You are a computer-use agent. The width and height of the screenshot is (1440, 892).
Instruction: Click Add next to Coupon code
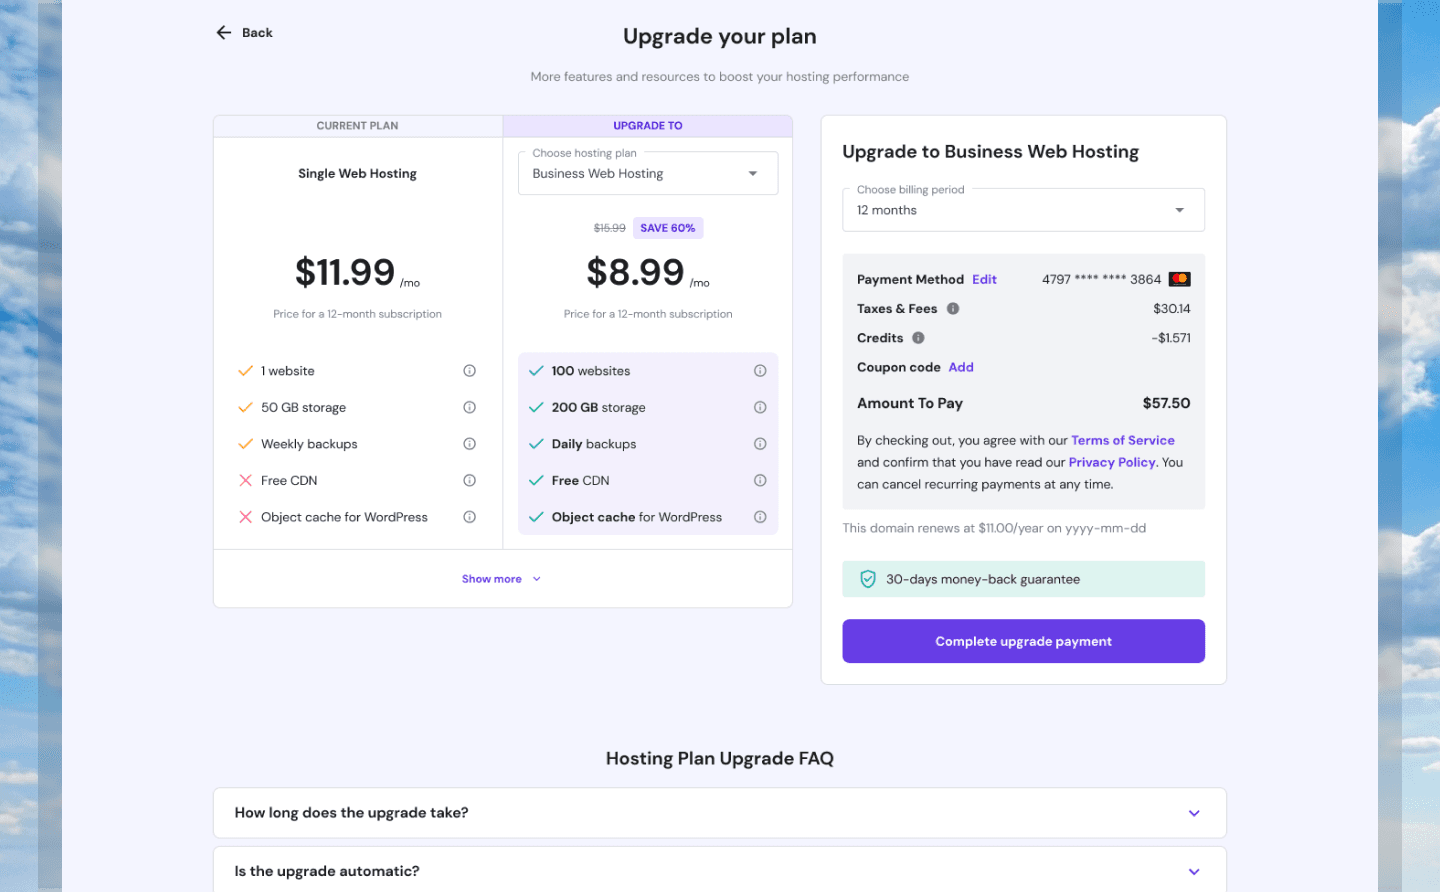click(x=961, y=367)
